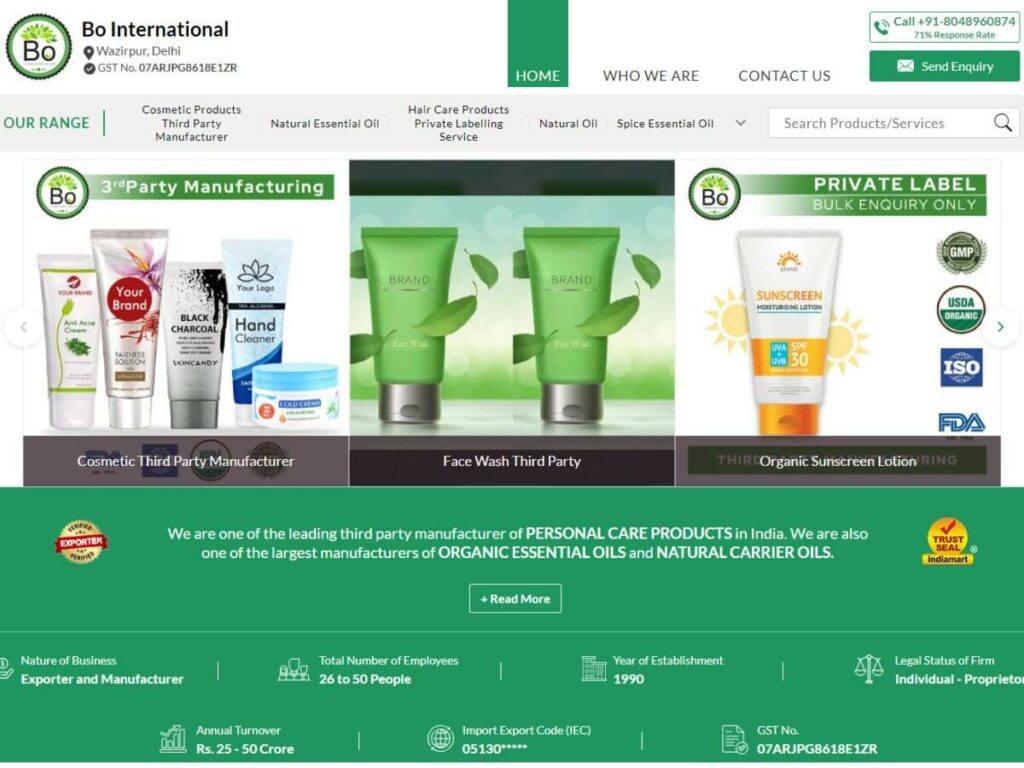Open Cosmetic Third Party Manufacturer caption link
1024x768 pixels.
pos(185,461)
